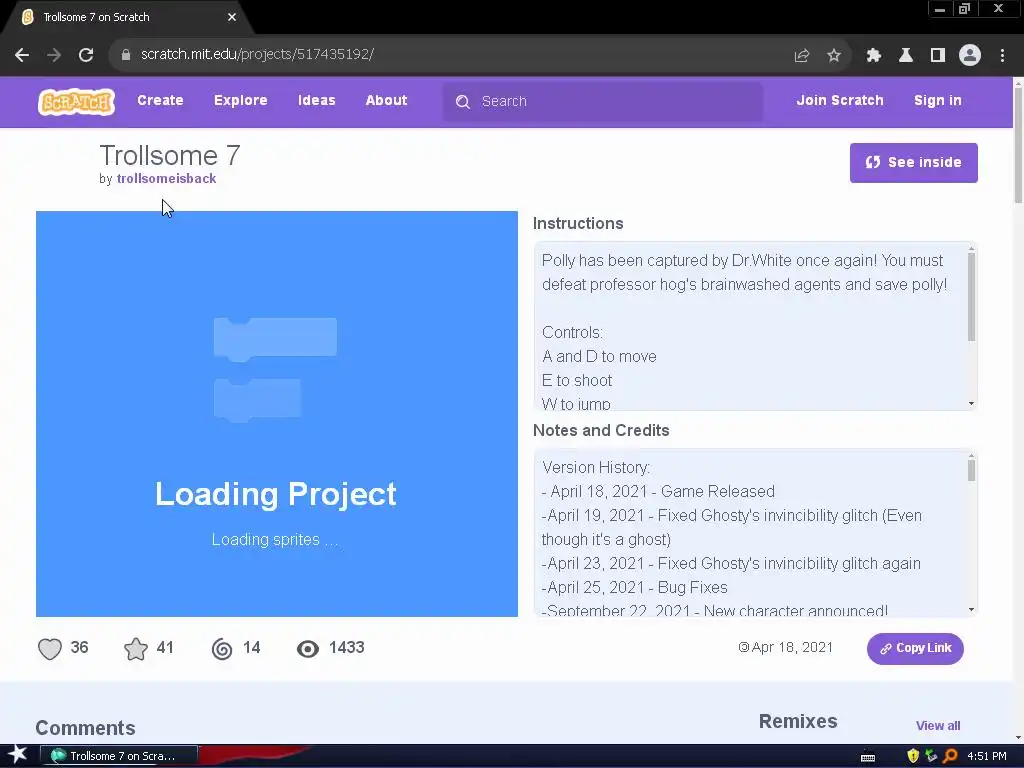Click the Comments heading
Viewport: 1024px width, 768px height.
pos(86,728)
